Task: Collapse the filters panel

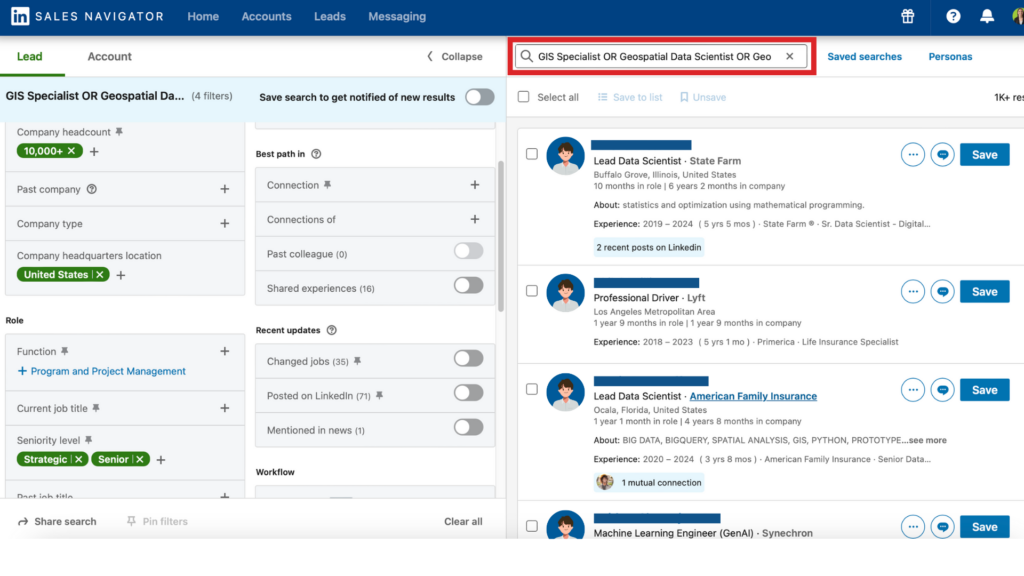Action: (x=455, y=57)
